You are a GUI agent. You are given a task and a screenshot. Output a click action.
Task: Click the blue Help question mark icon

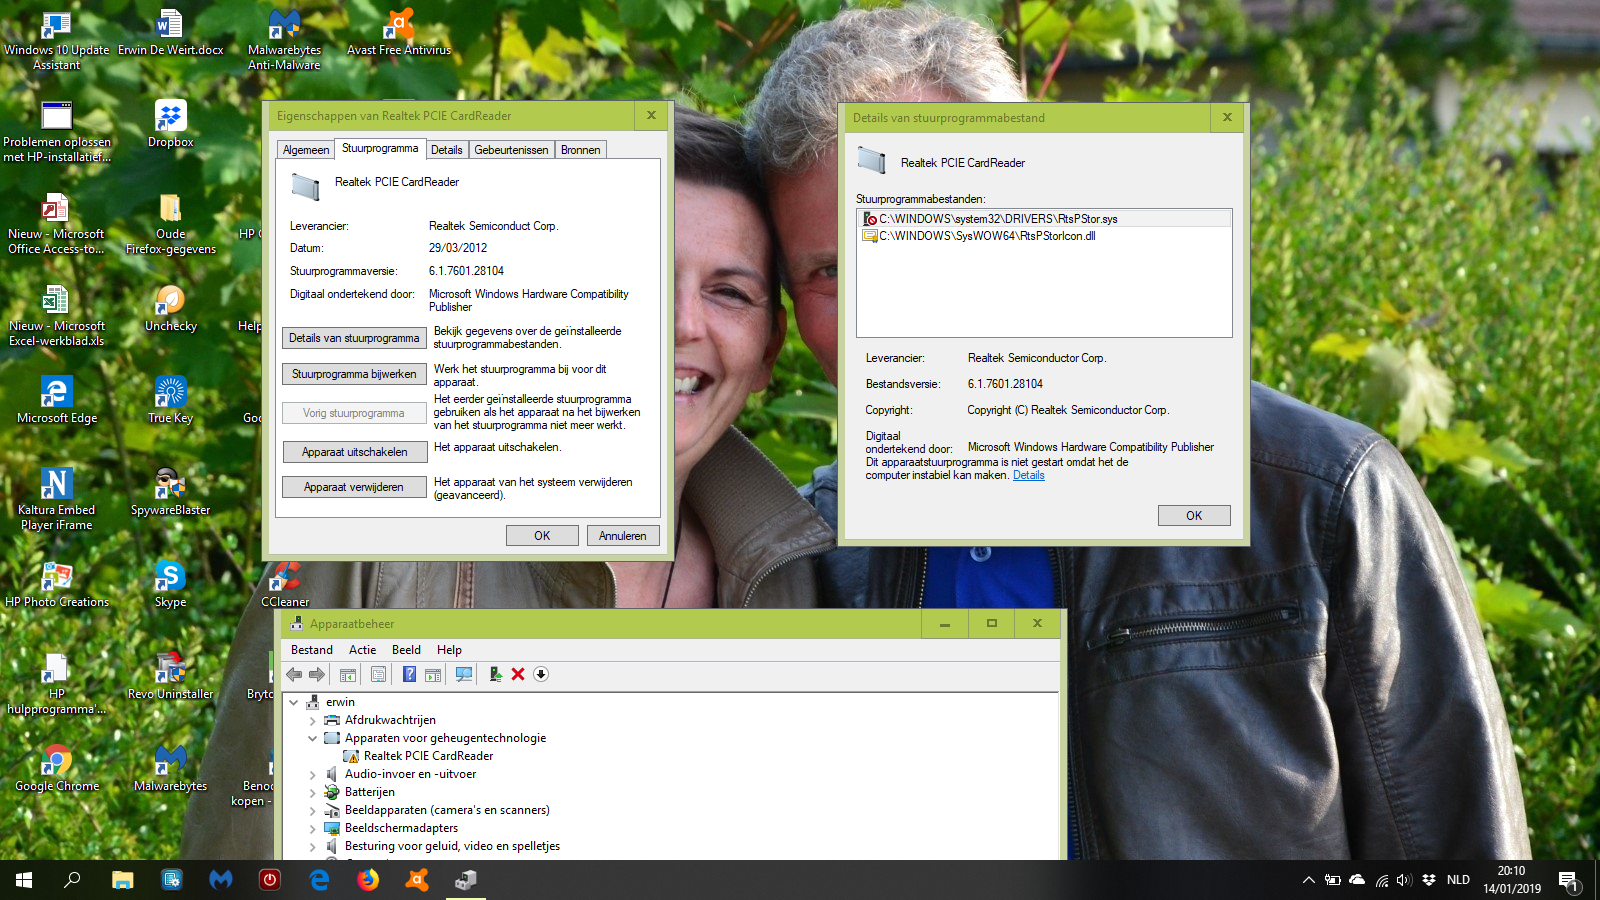409,674
